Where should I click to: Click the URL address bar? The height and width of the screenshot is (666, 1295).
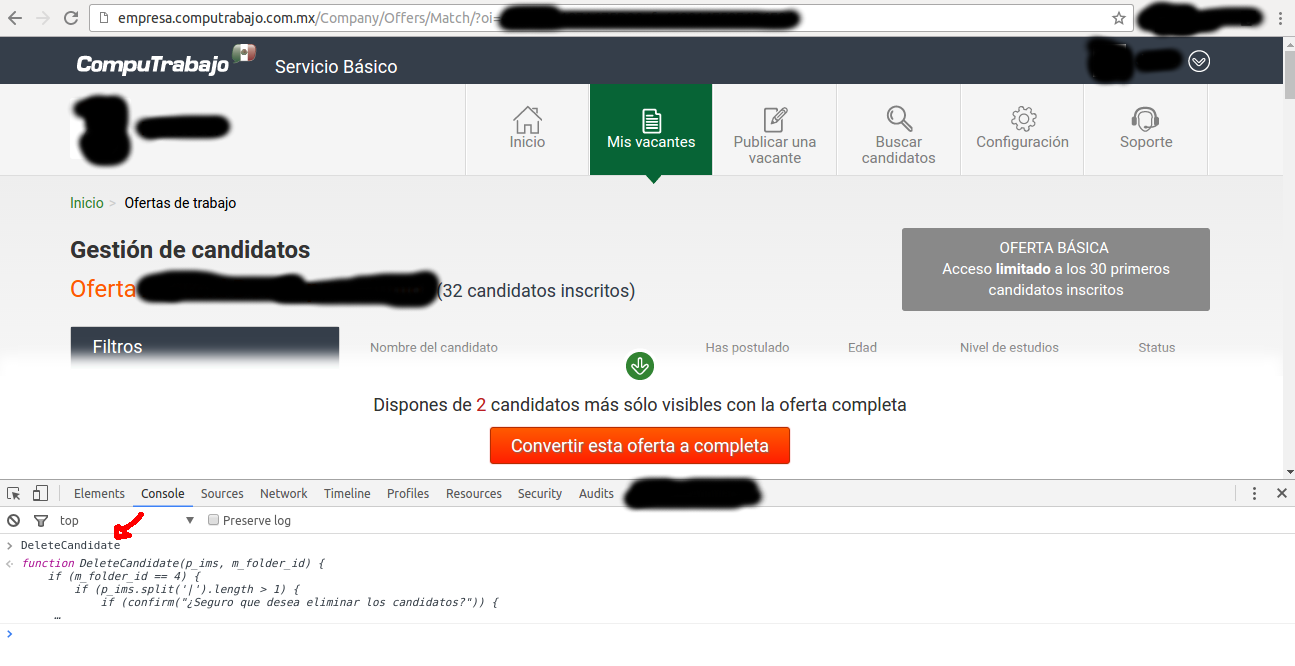click(x=611, y=18)
